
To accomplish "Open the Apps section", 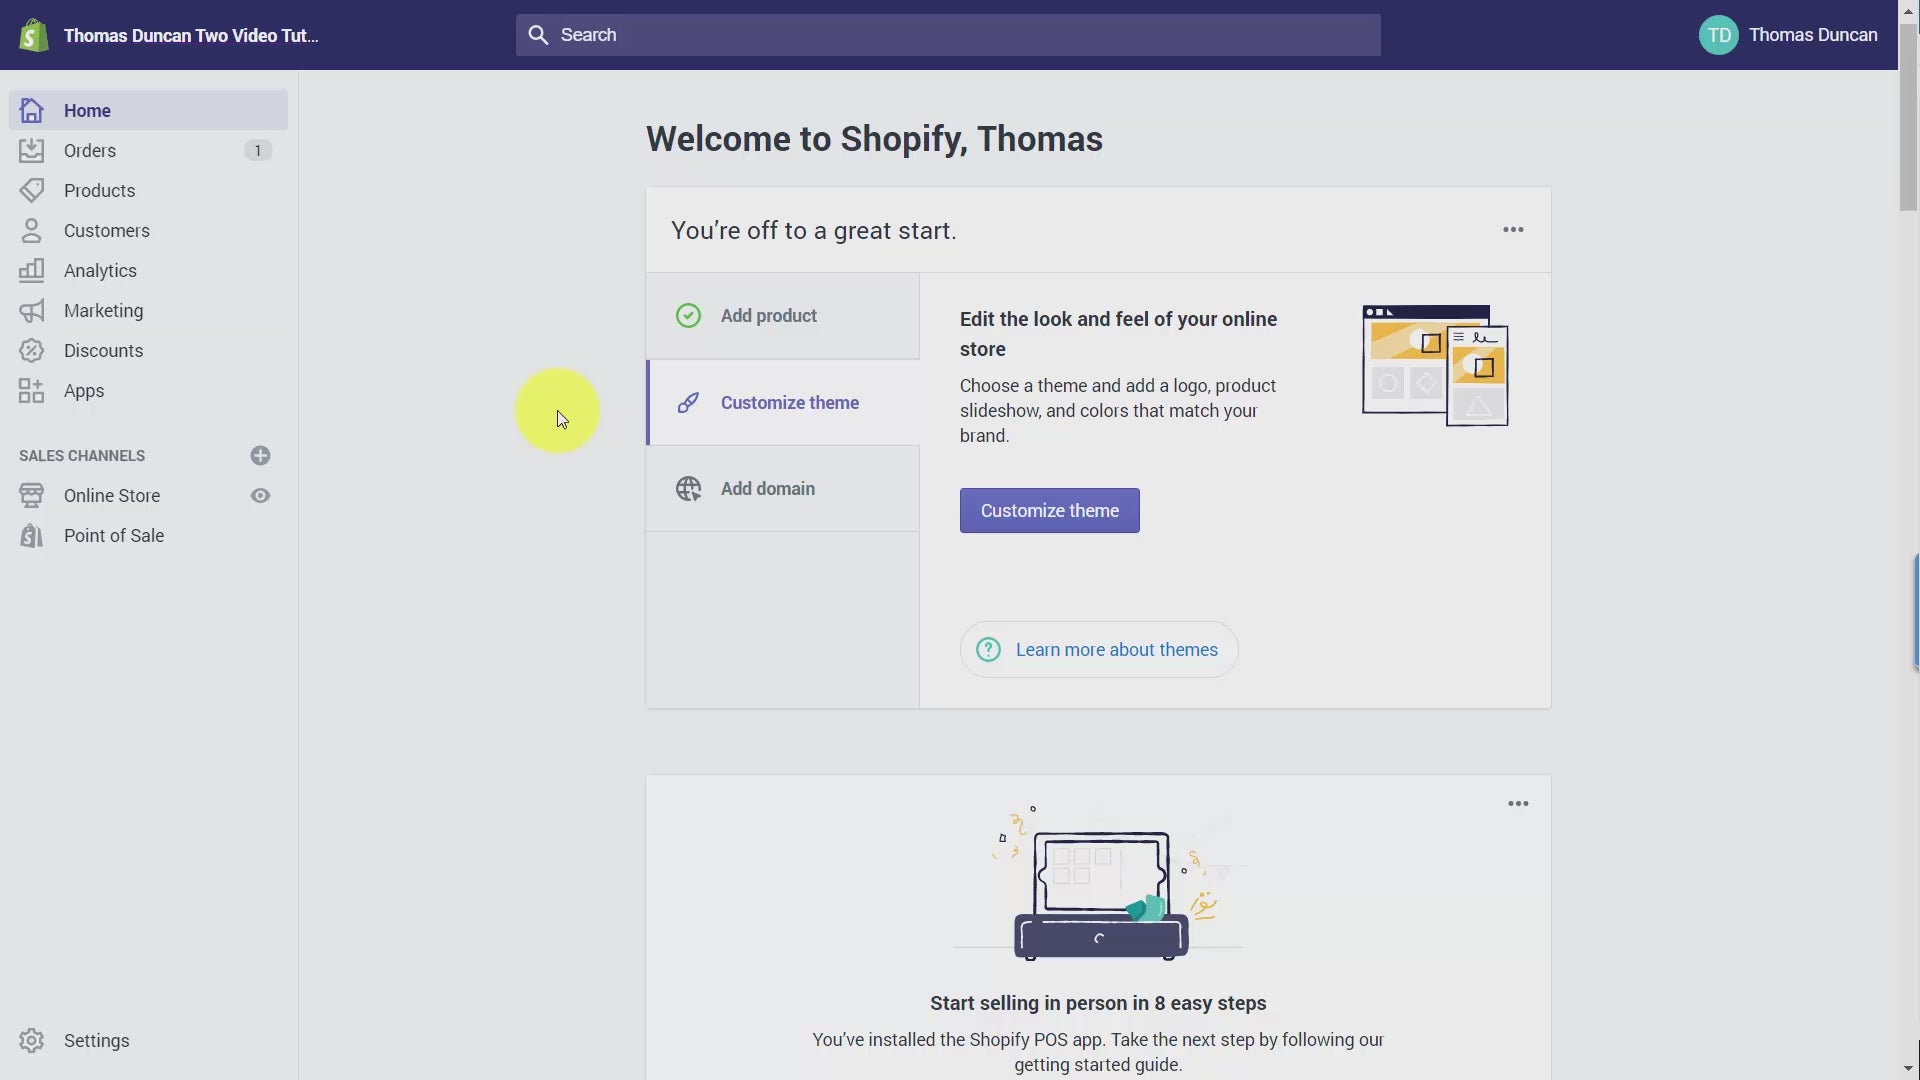I will pyautogui.click(x=148, y=391).
